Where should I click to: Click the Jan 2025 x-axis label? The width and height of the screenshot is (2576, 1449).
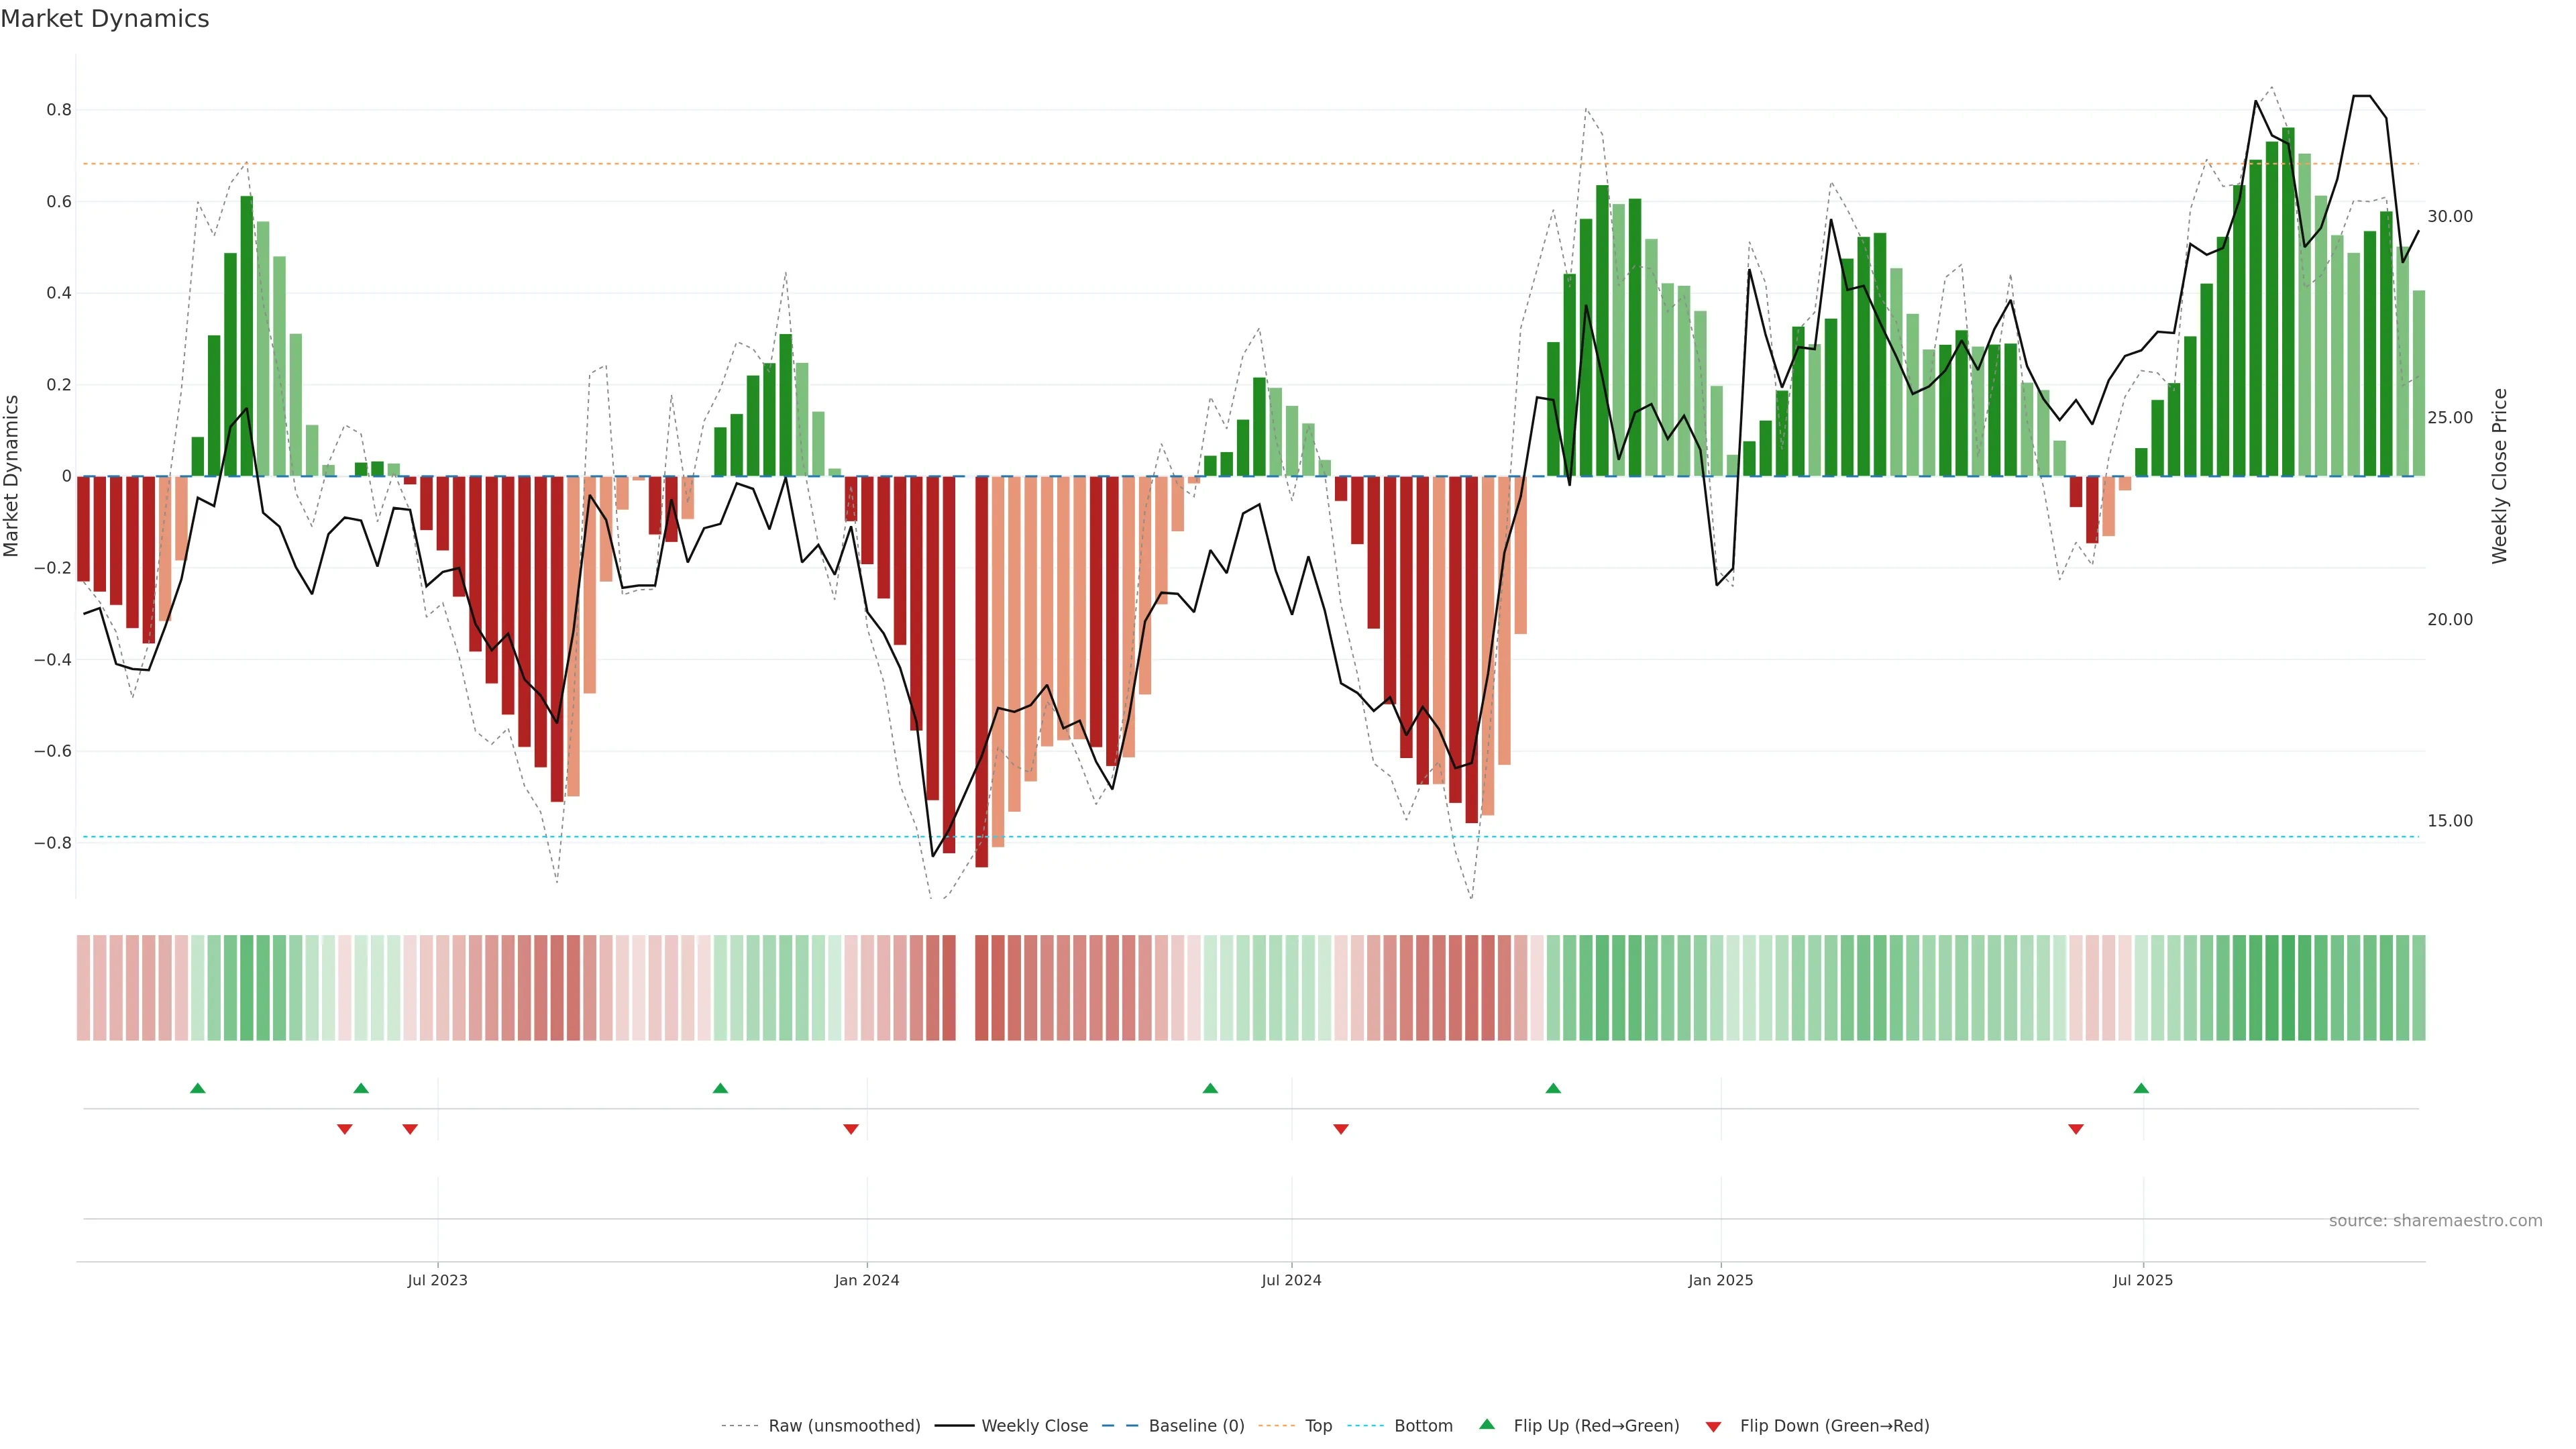coord(1720,1280)
